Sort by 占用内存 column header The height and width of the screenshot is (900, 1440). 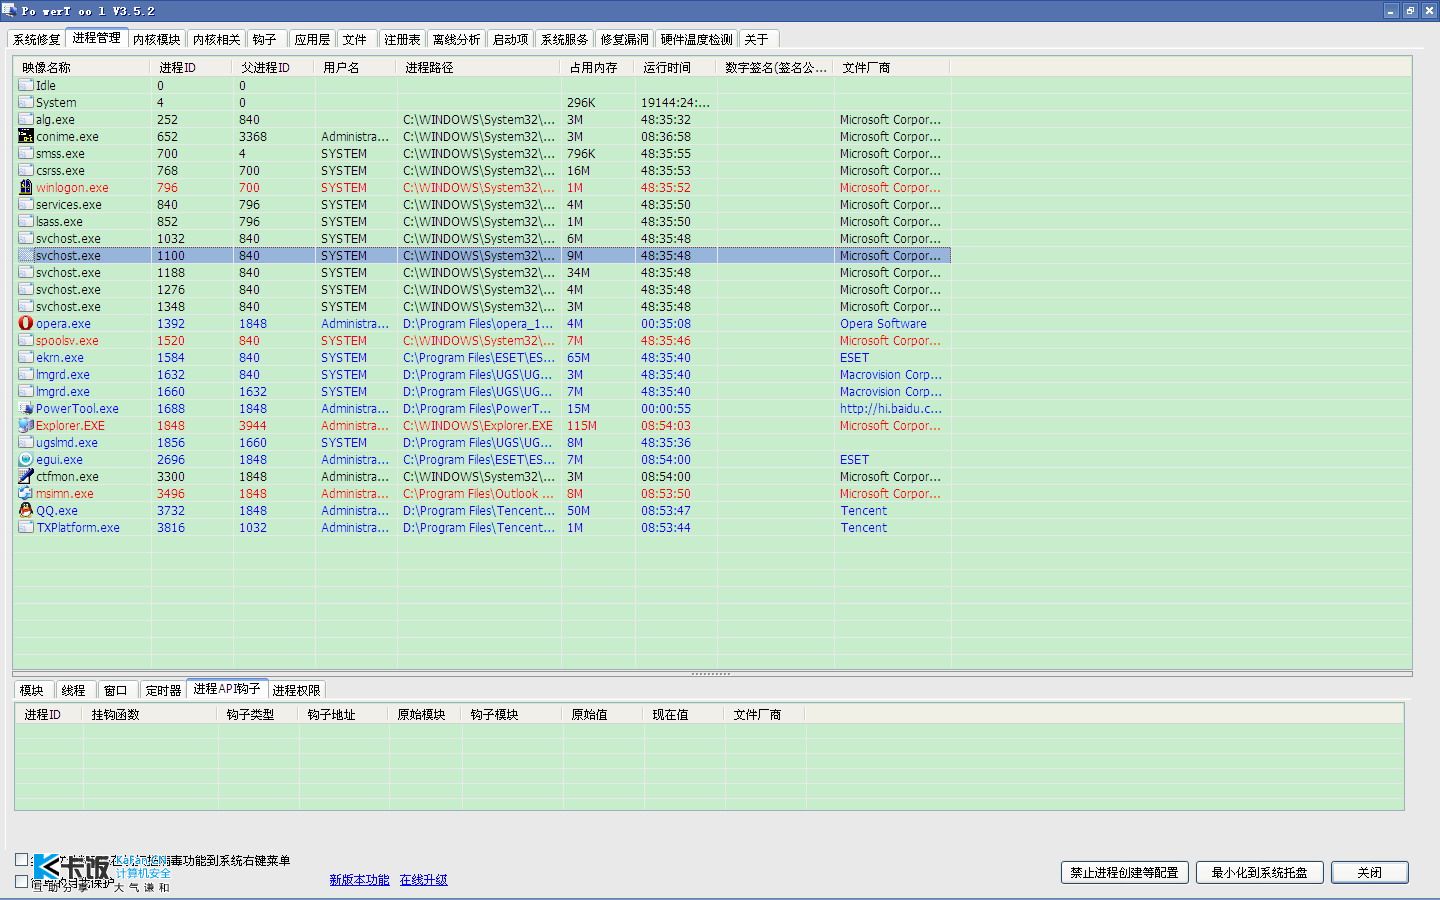[598, 67]
